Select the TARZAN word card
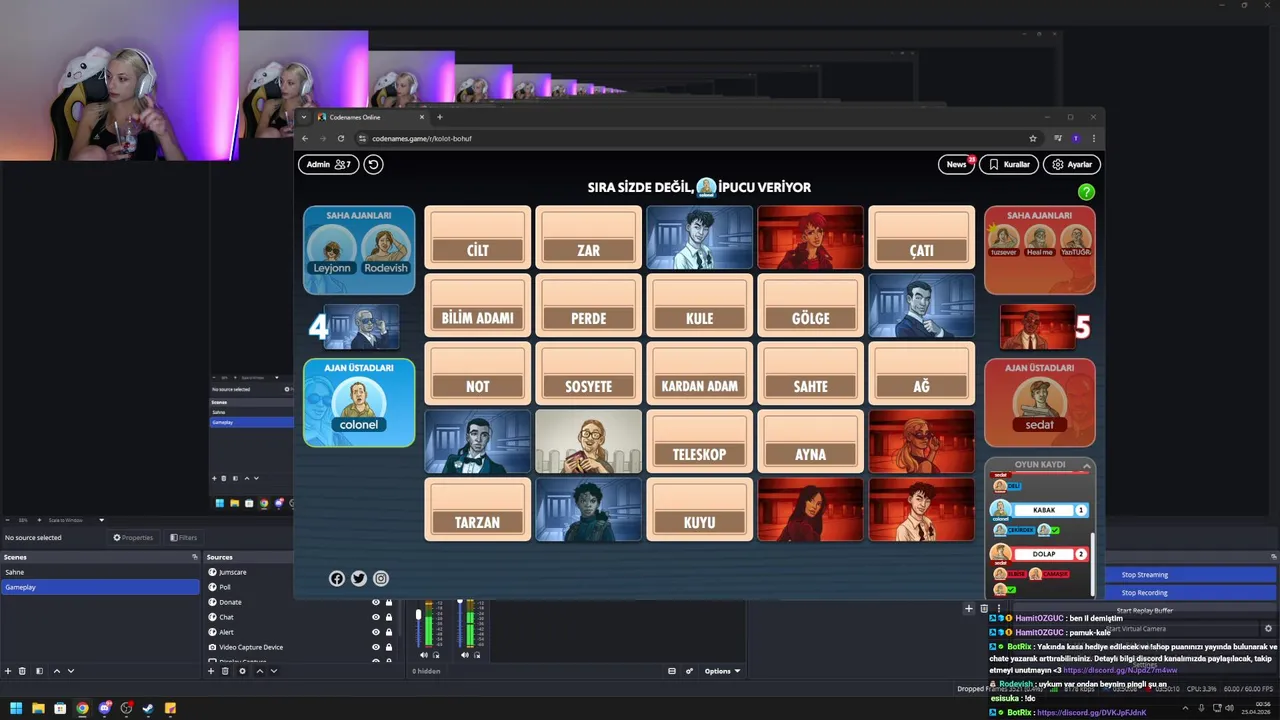The height and width of the screenshot is (720, 1280). pyautogui.click(x=478, y=509)
